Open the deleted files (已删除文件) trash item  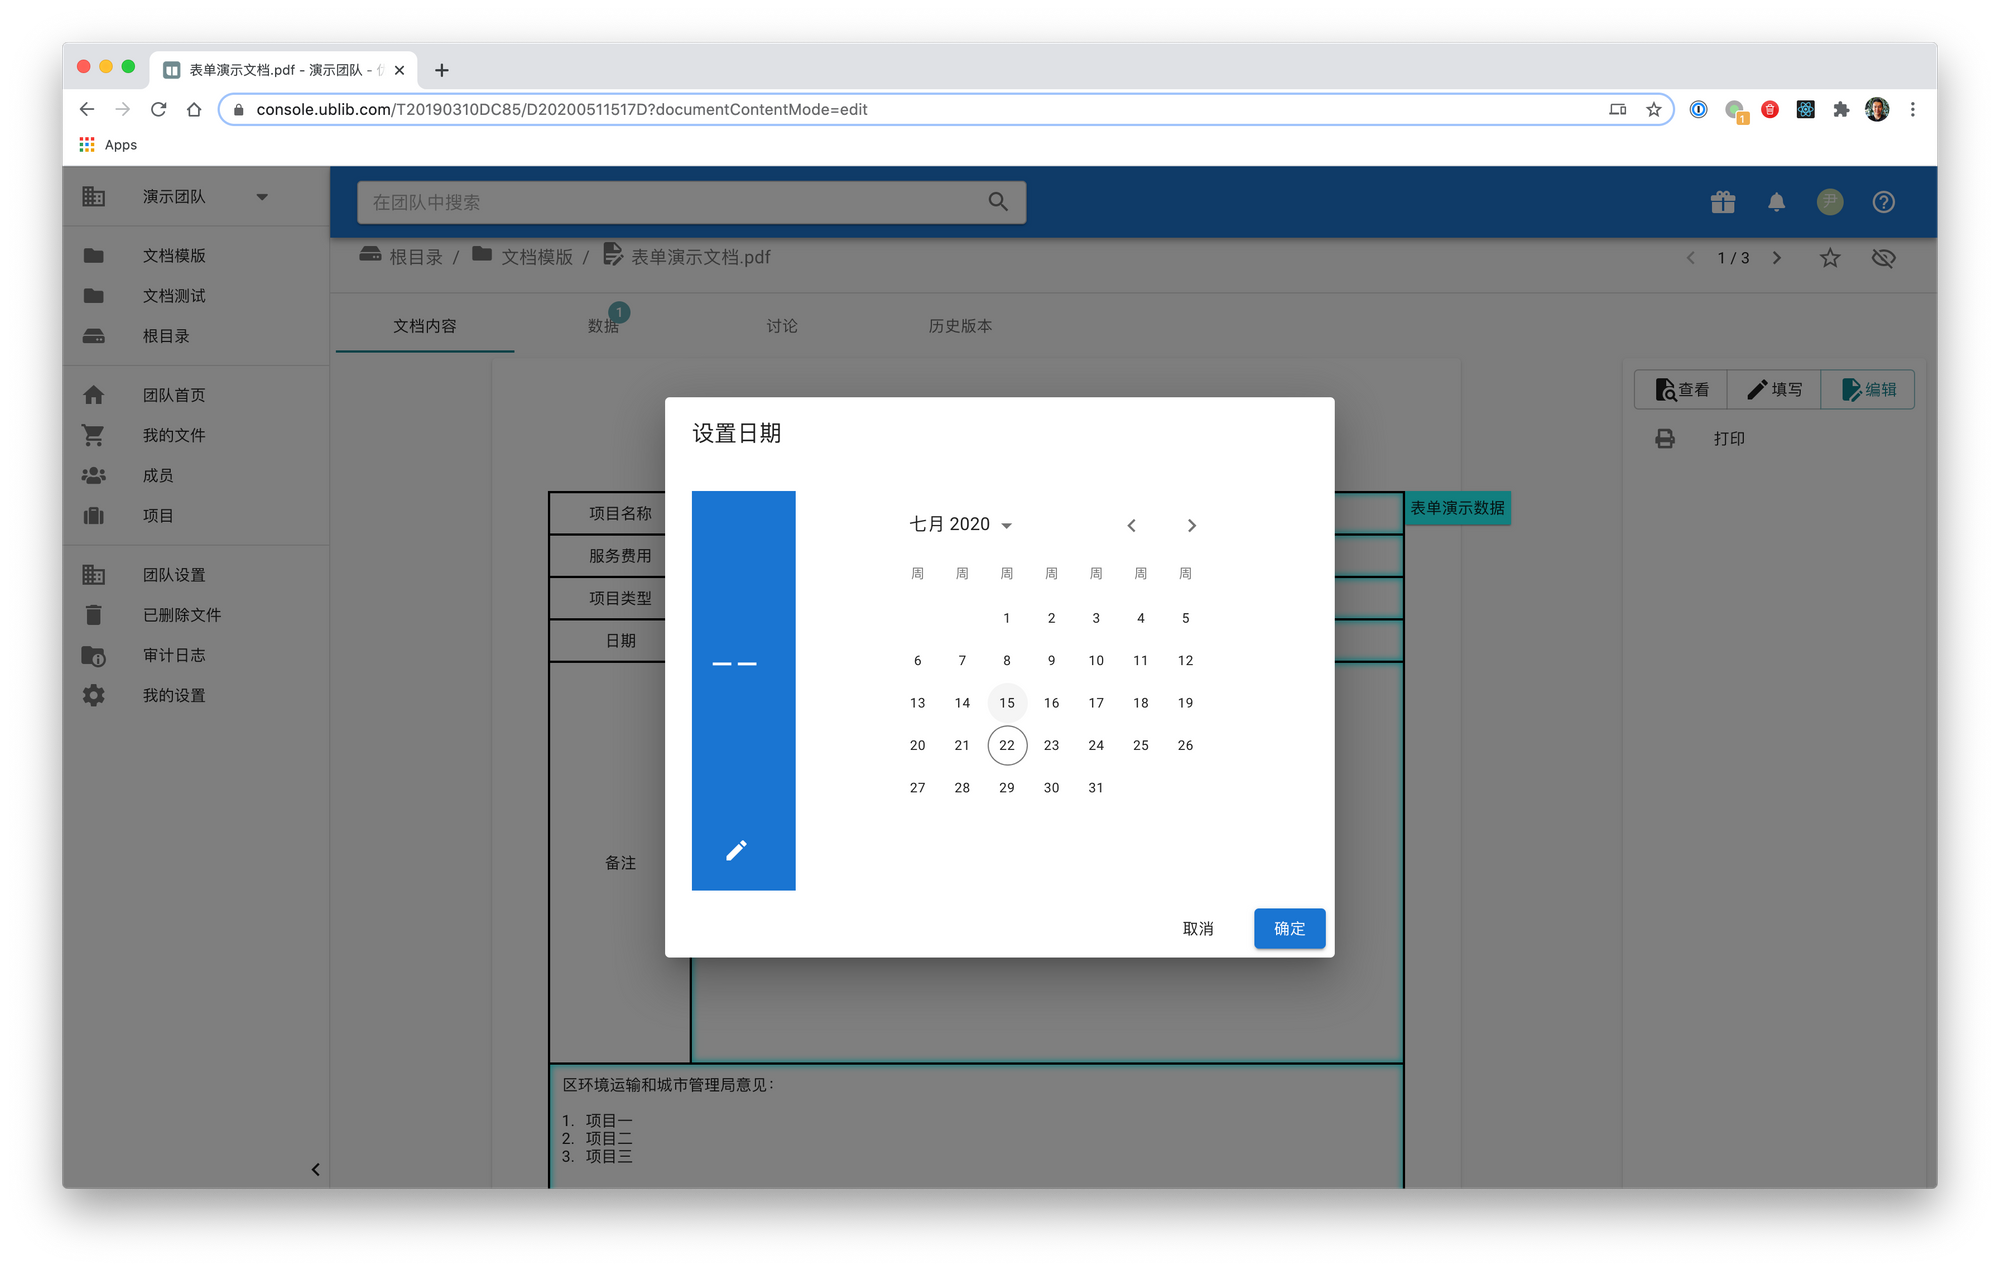(x=181, y=615)
